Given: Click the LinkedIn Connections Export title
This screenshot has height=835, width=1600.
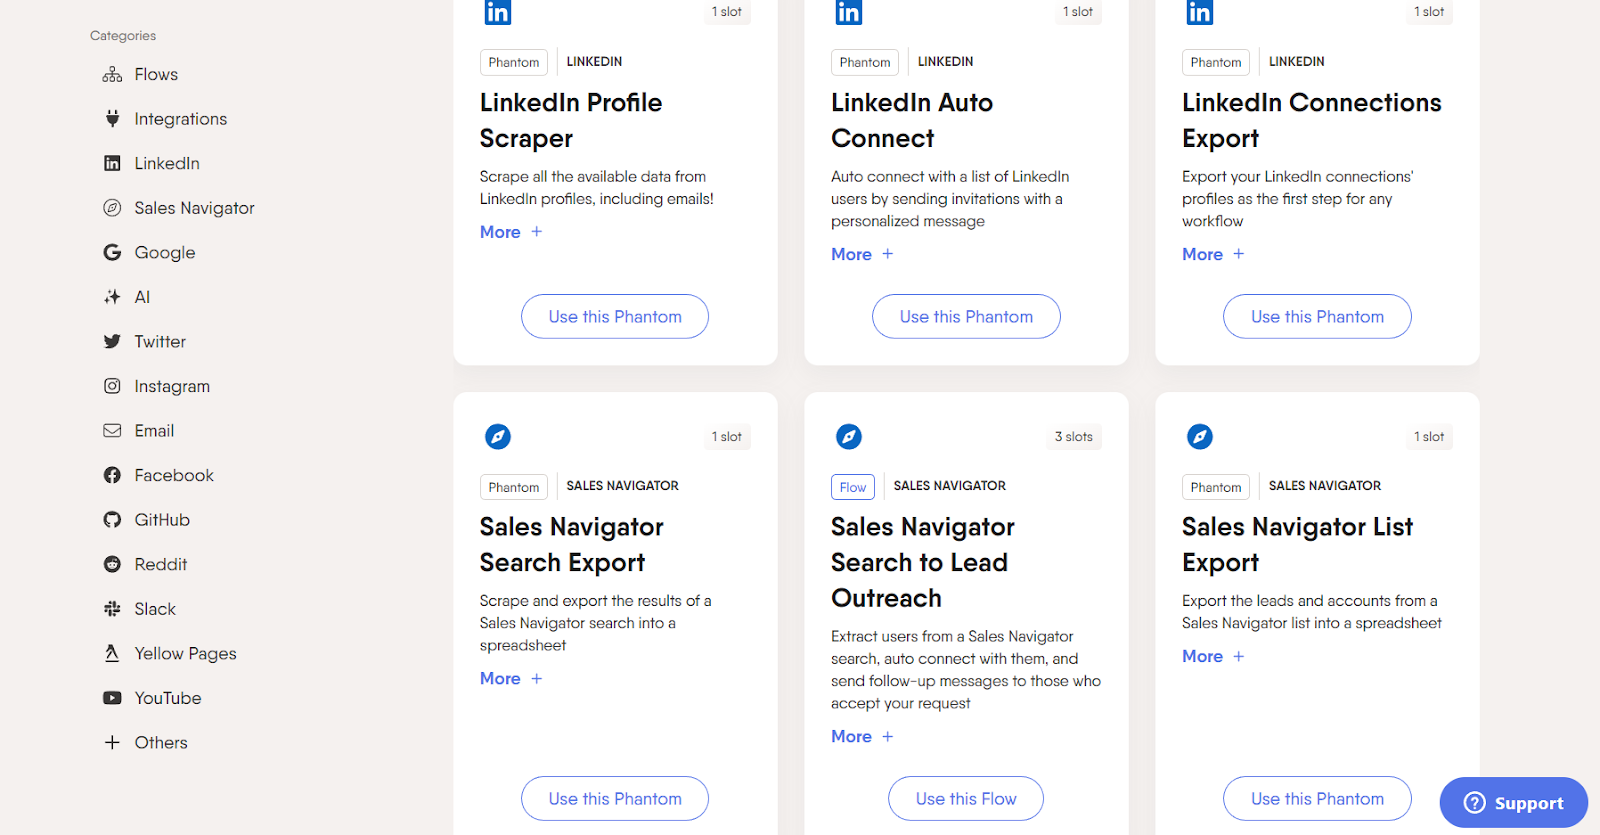Looking at the screenshot, I should 1312,121.
